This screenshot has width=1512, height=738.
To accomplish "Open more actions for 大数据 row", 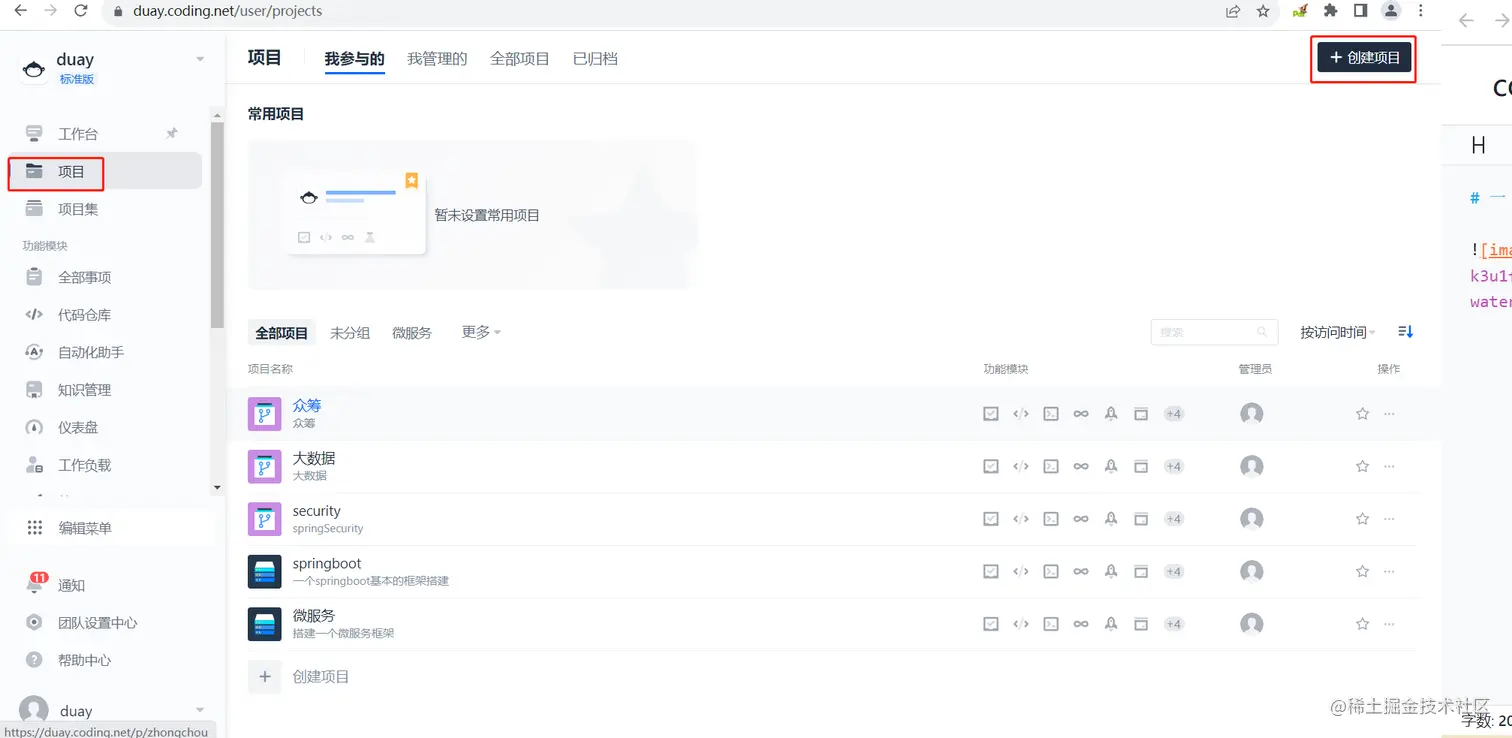I will 1389,466.
